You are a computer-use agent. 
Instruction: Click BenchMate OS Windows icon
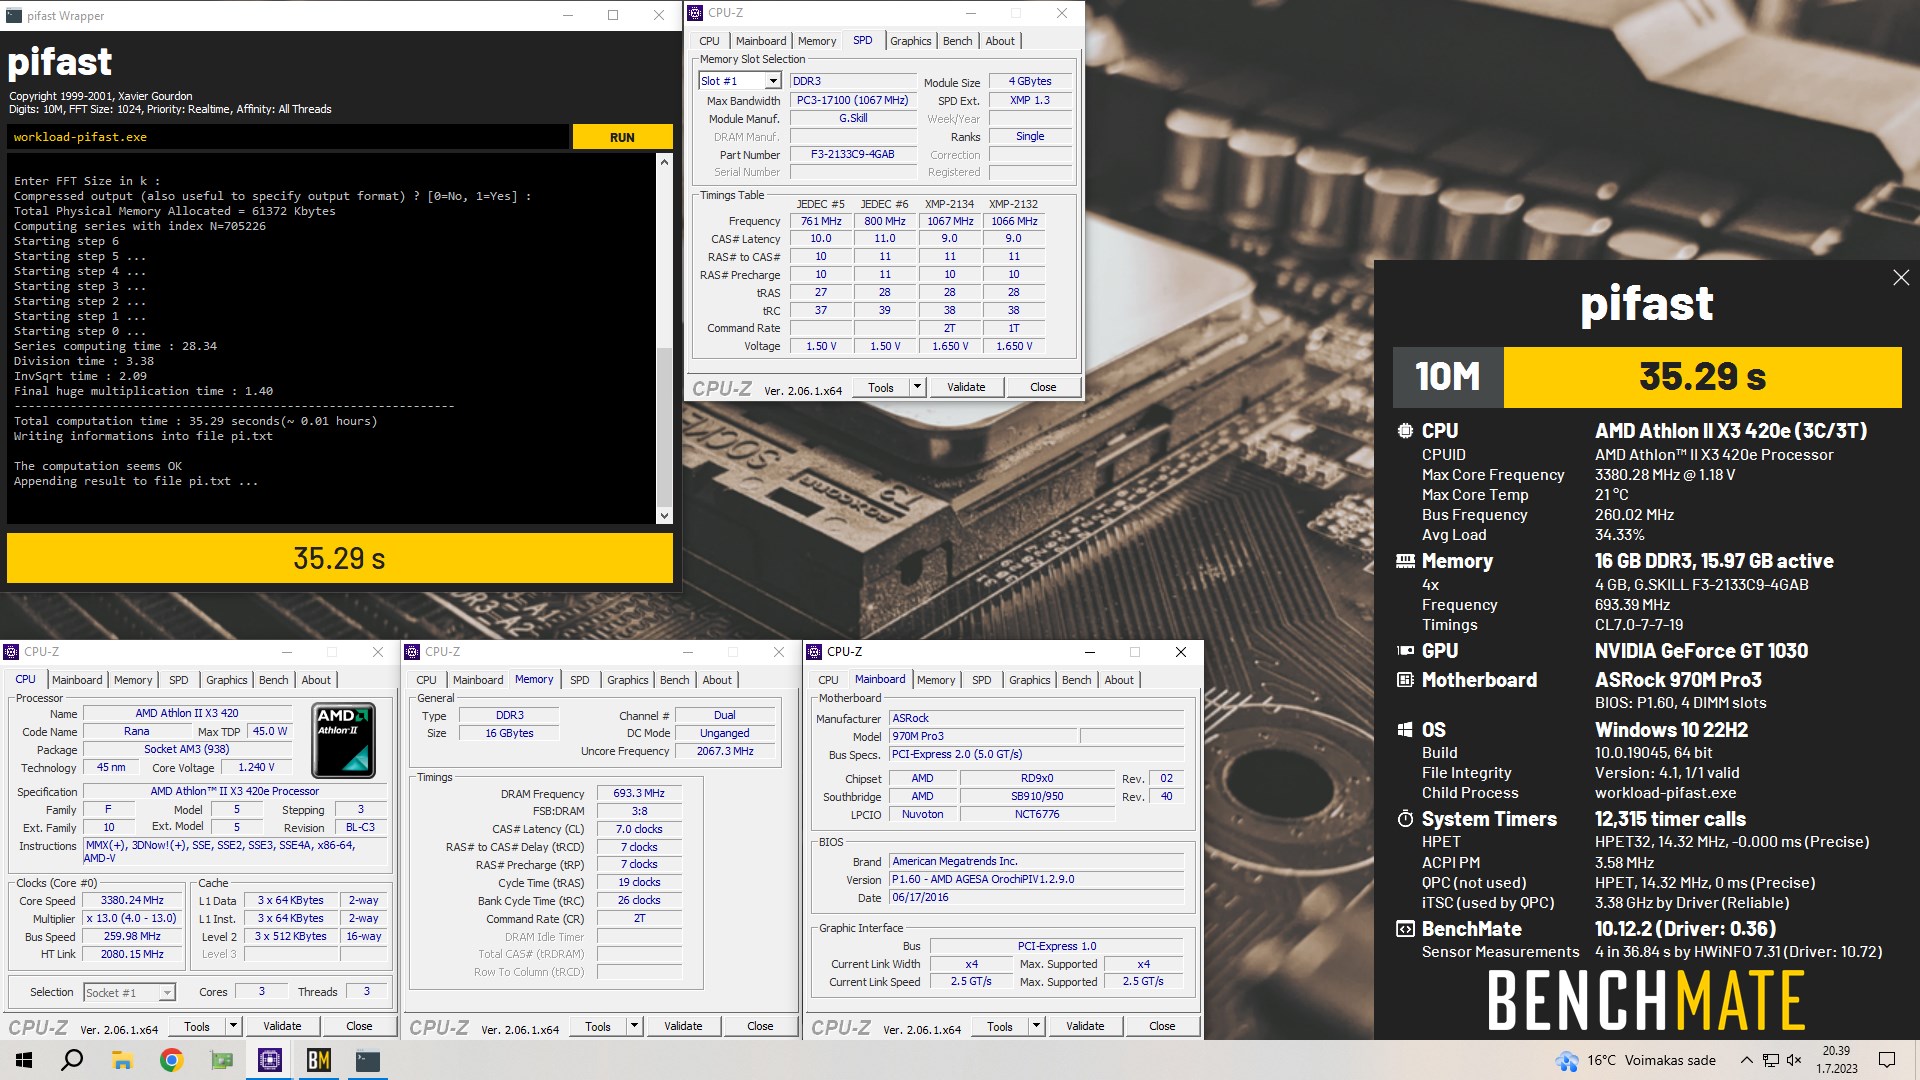(x=1405, y=730)
